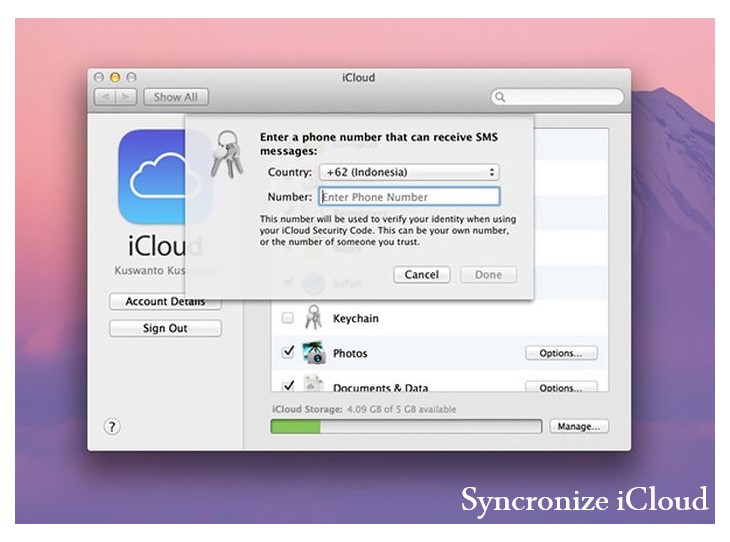730x542 pixels.
Task: Click the Documents & Data icon
Action: point(314,384)
